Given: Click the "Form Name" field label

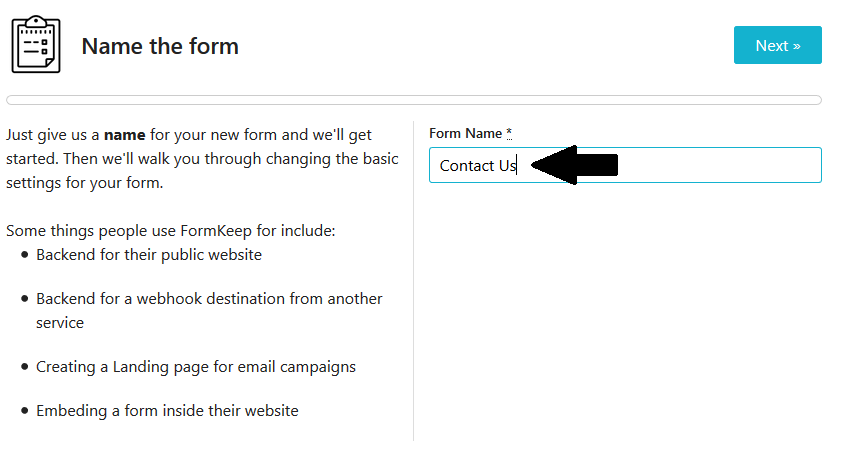Looking at the screenshot, I should point(466,133).
